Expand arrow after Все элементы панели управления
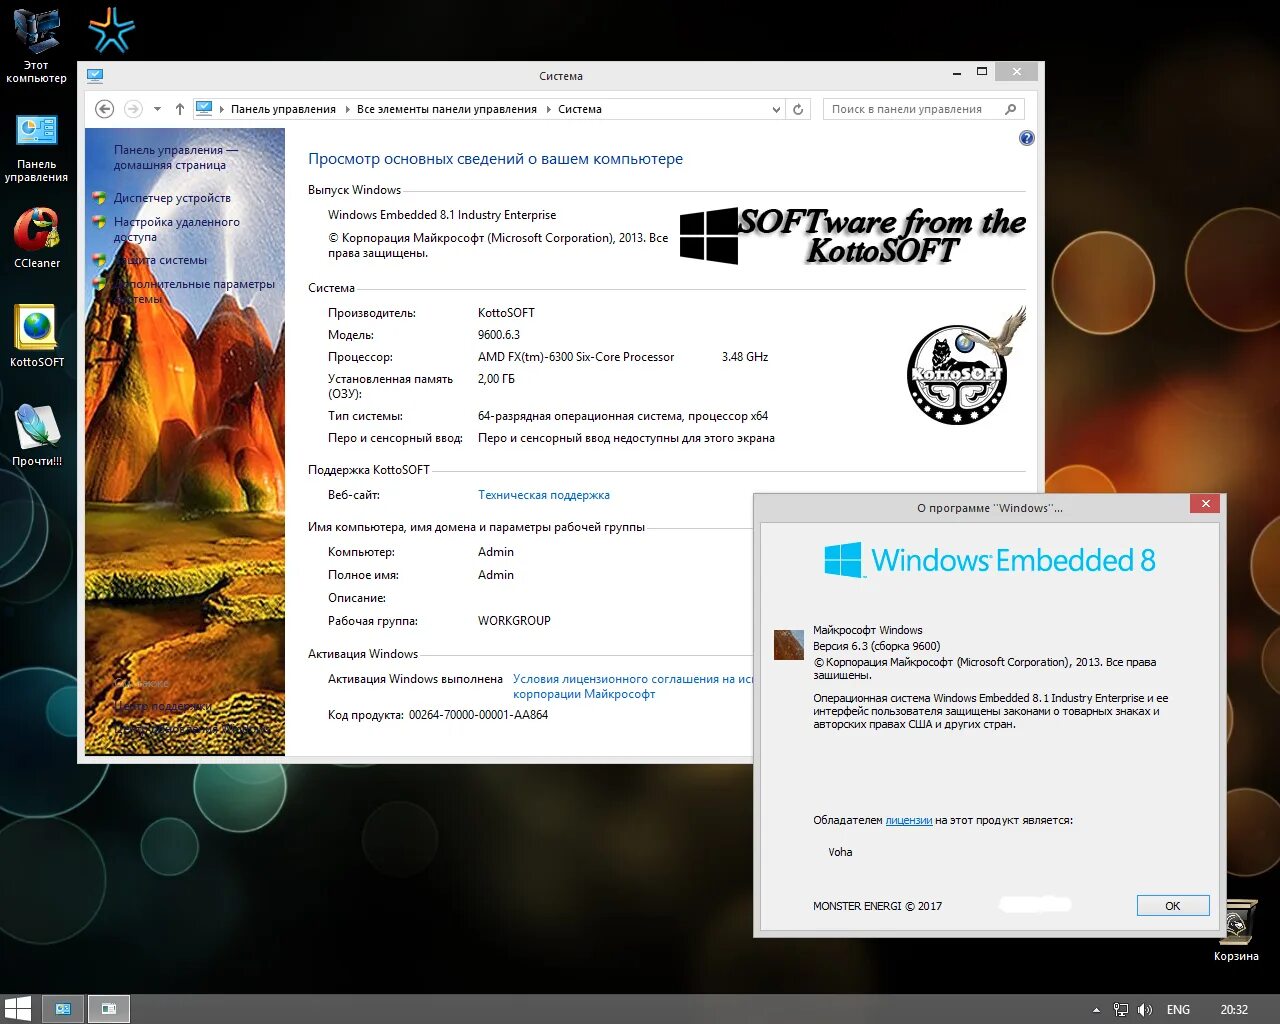This screenshot has width=1280, height=1024. click(x=548, y=109)
